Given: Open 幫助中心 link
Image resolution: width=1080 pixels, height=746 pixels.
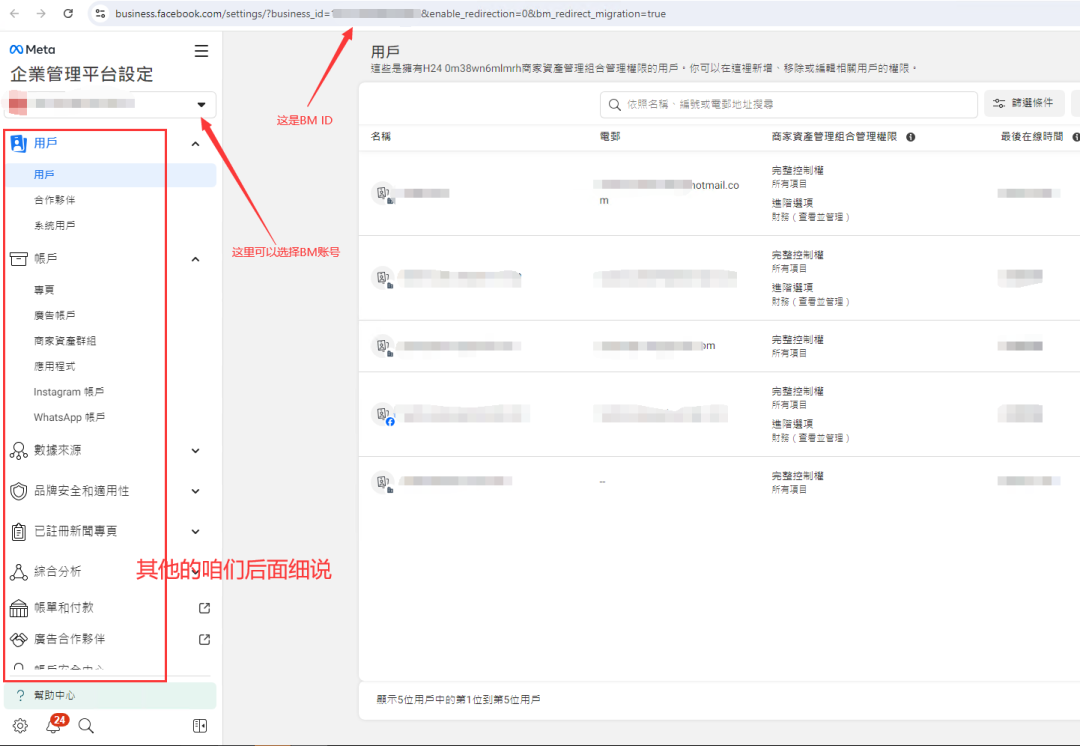Looking at the screenshot, I should (110, 696).
